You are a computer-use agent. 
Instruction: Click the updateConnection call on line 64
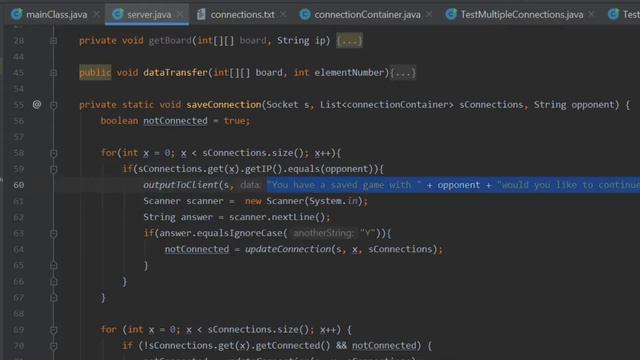288,249
